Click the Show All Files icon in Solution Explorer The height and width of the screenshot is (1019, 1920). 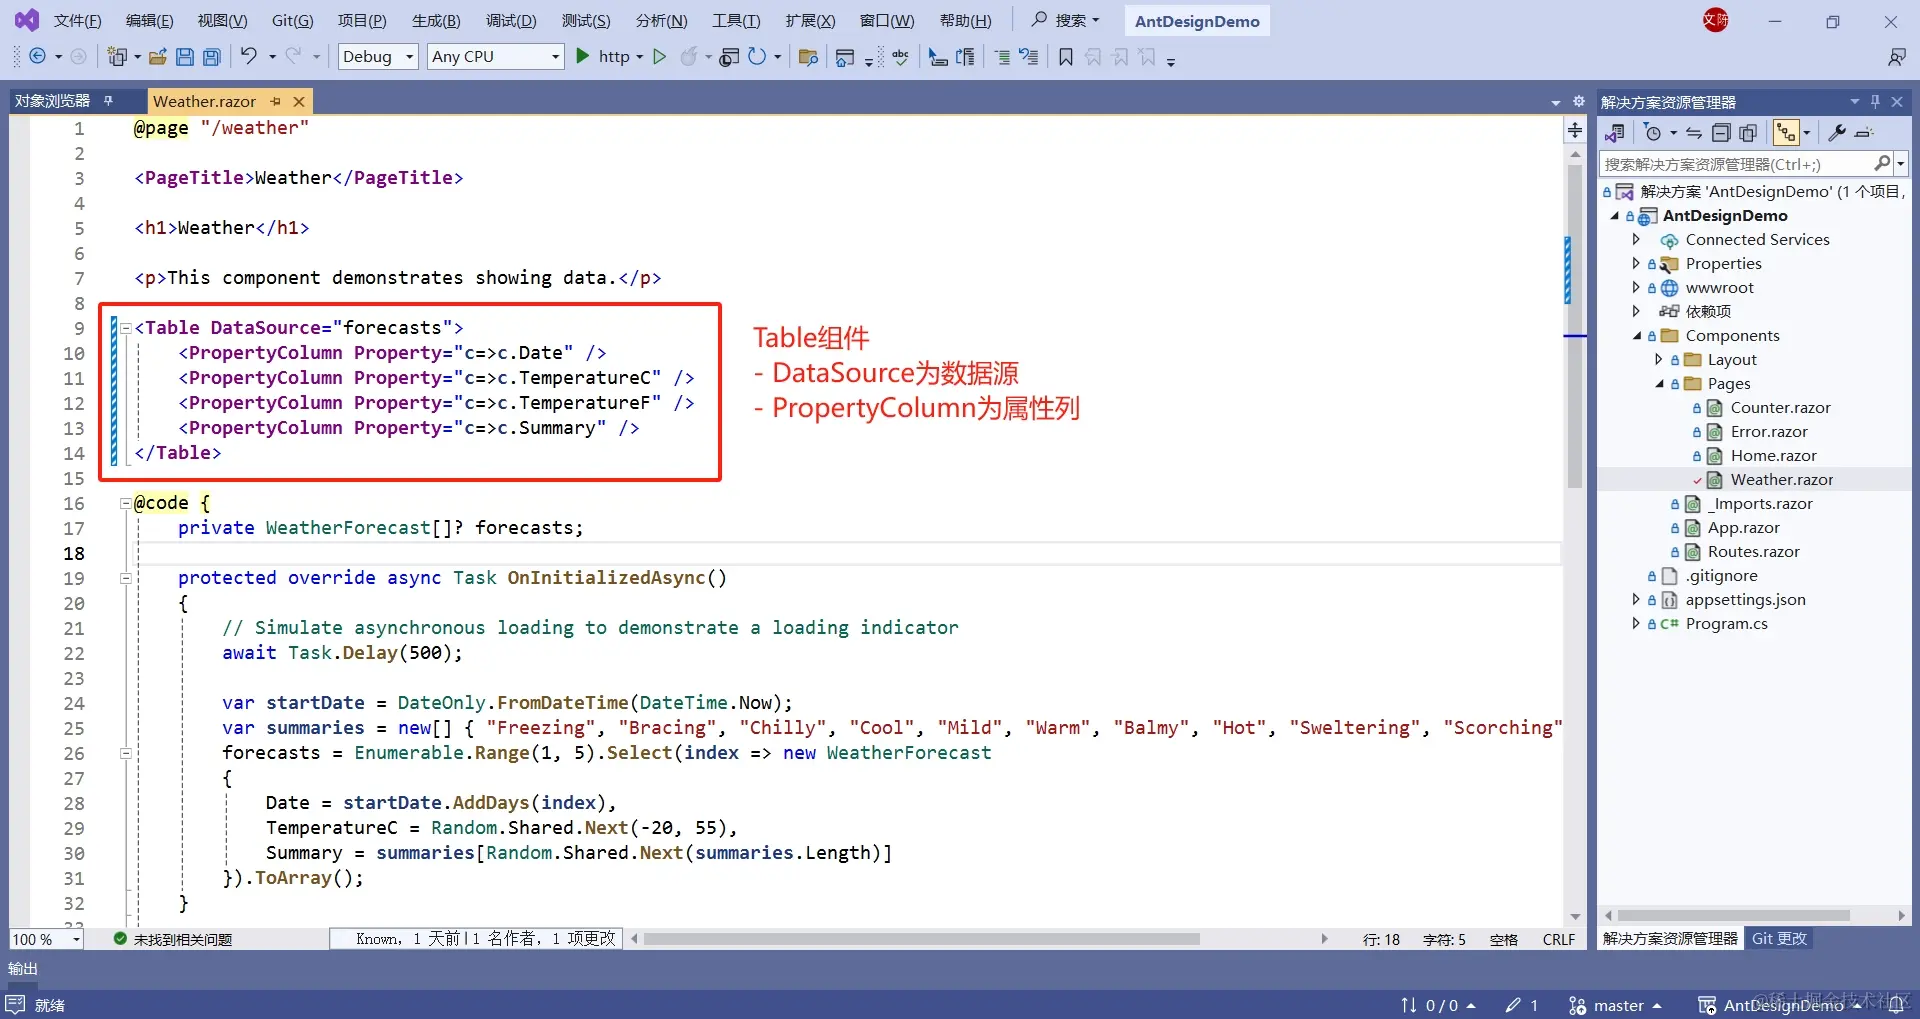click(x=1748, y=133)
